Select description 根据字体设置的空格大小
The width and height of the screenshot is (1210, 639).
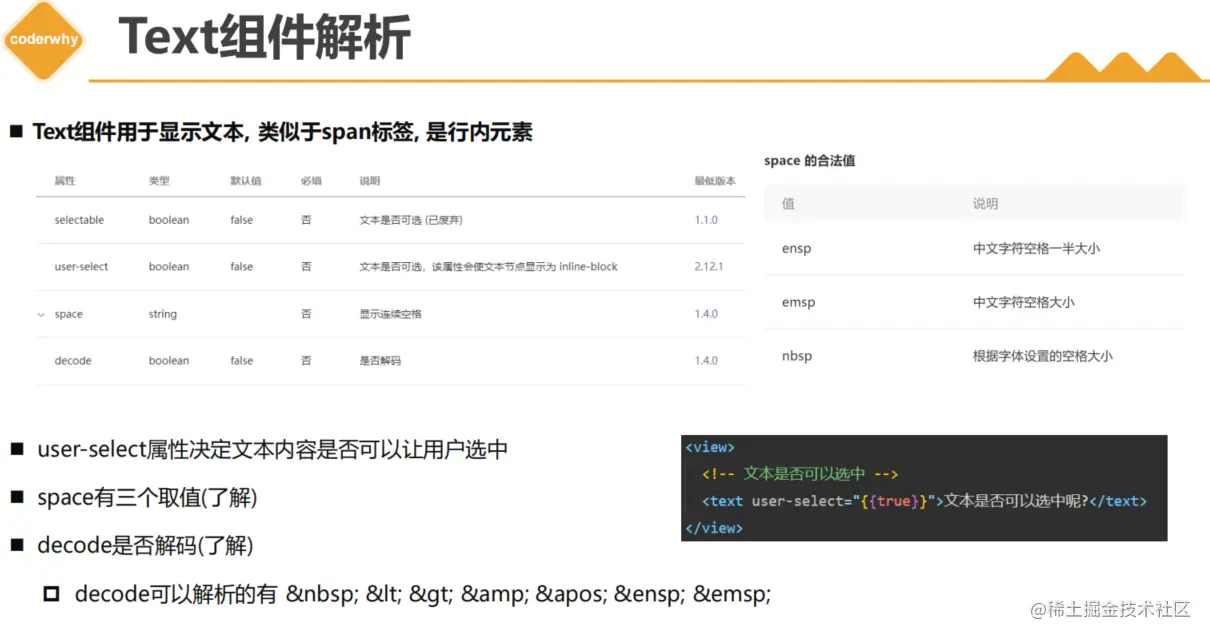click(x=1042, y=356)
